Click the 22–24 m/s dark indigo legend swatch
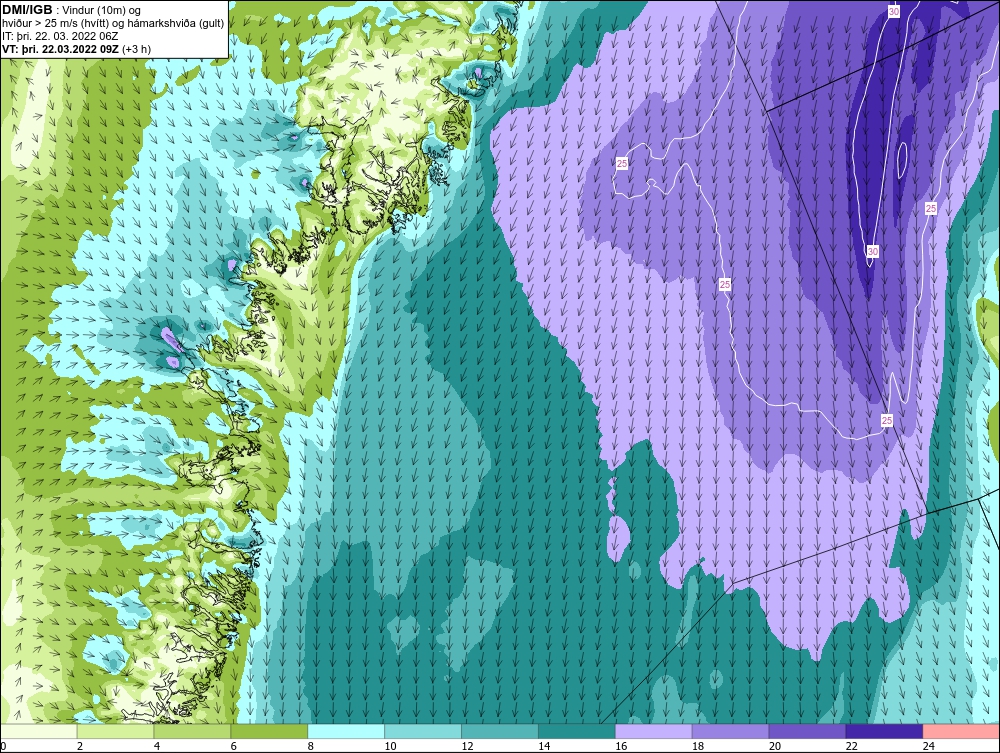1000x753 pixels. (x=884, y=731)
